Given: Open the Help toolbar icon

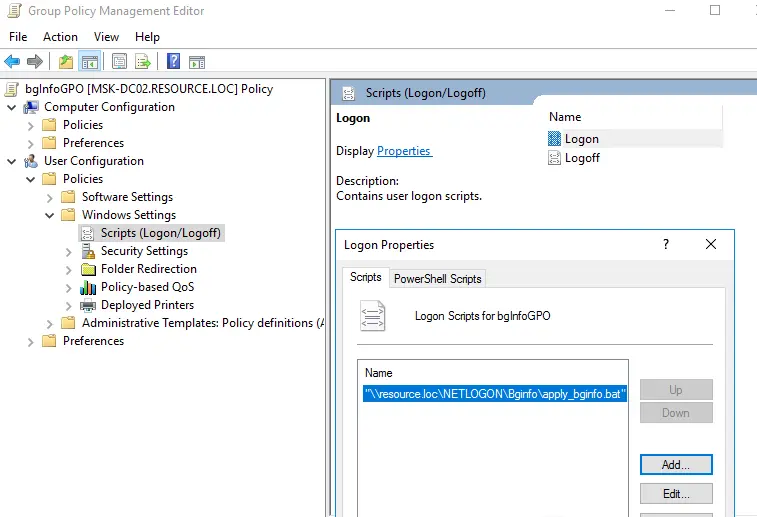Looking at the screenshot, I should click(x=173, y=61).
